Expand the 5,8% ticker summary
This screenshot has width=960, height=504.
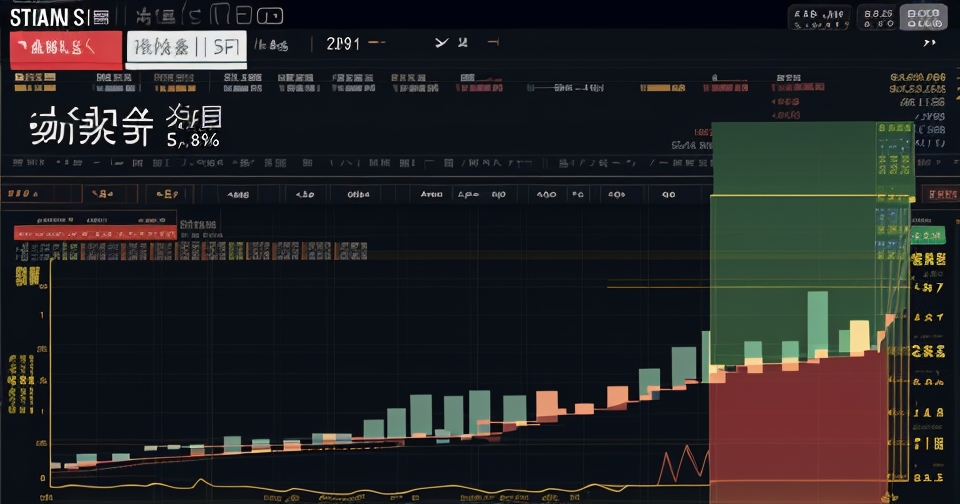click(192, 140)
